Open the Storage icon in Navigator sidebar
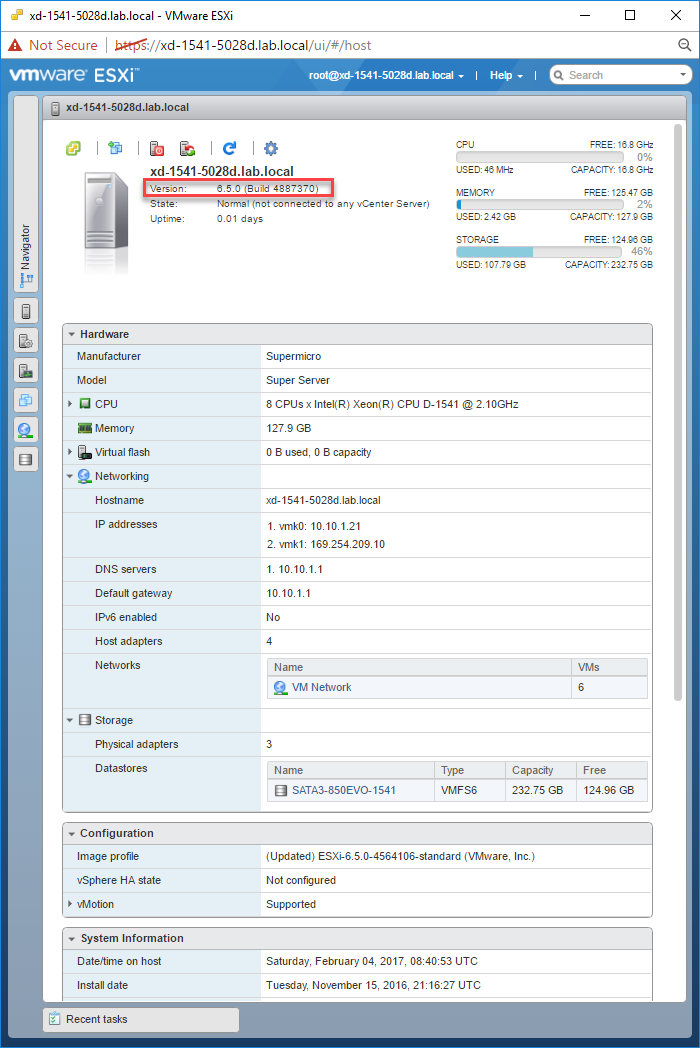700x1048 pixels. click(26, 459)
